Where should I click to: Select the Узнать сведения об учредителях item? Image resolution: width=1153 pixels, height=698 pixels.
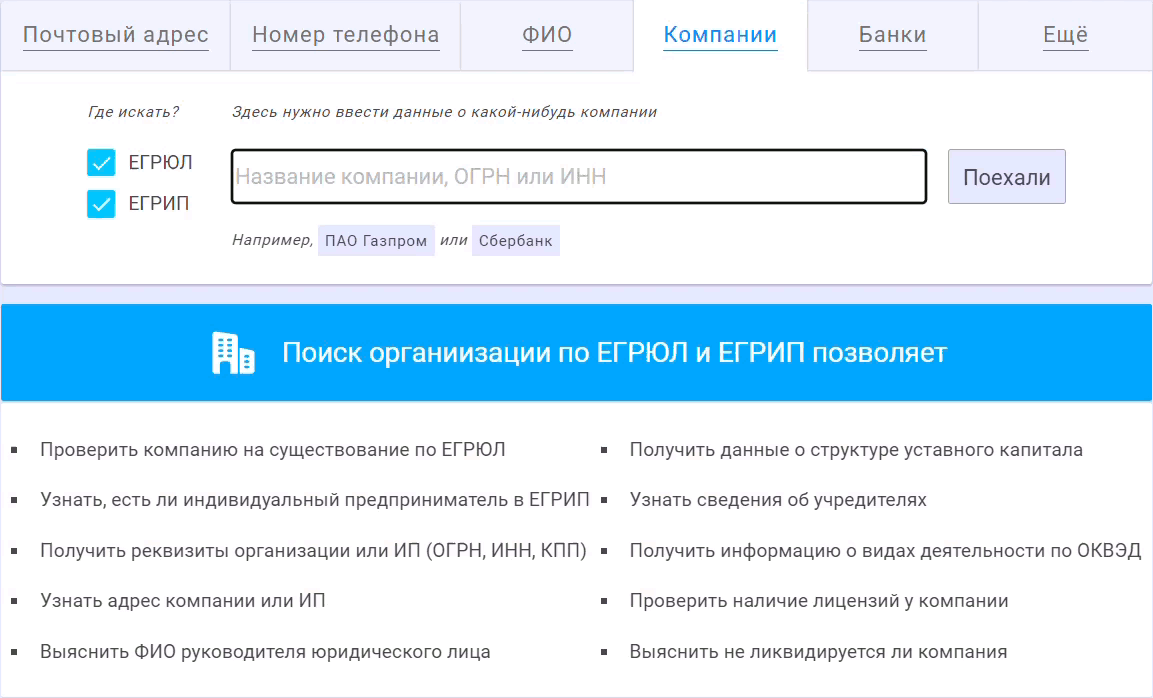point(778,500)
